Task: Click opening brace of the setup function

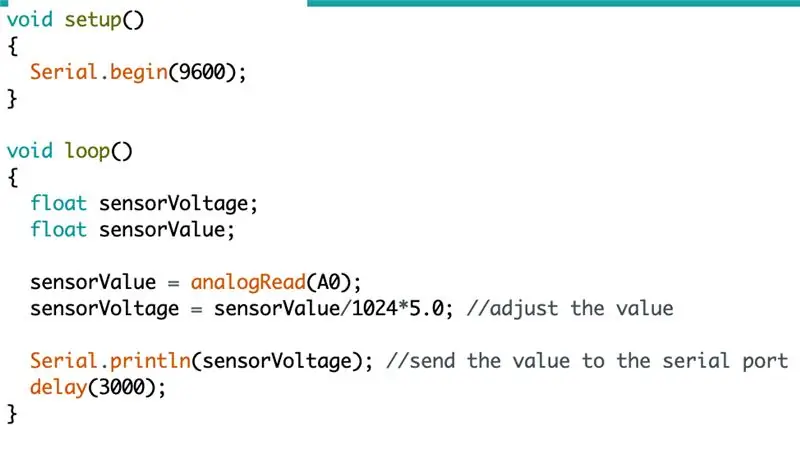Action: click(13, 46)
